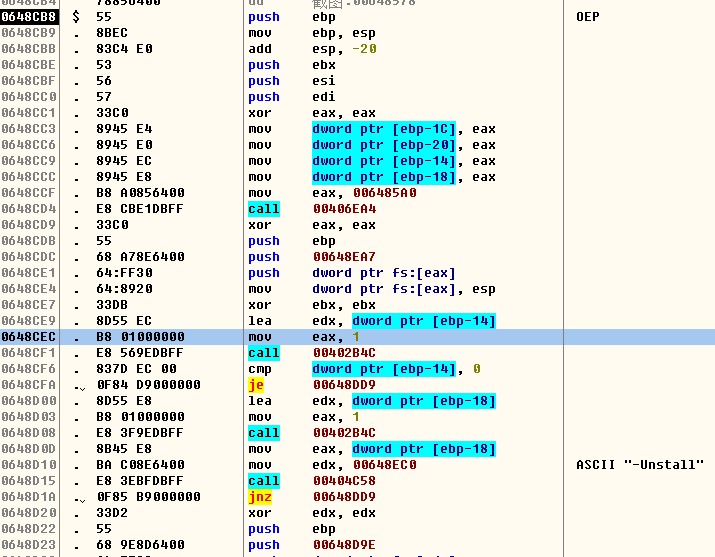Click hex bytes E8 569EDBFF
The image size is (715, 557).
pyautogui.click(x=140, y=353)
